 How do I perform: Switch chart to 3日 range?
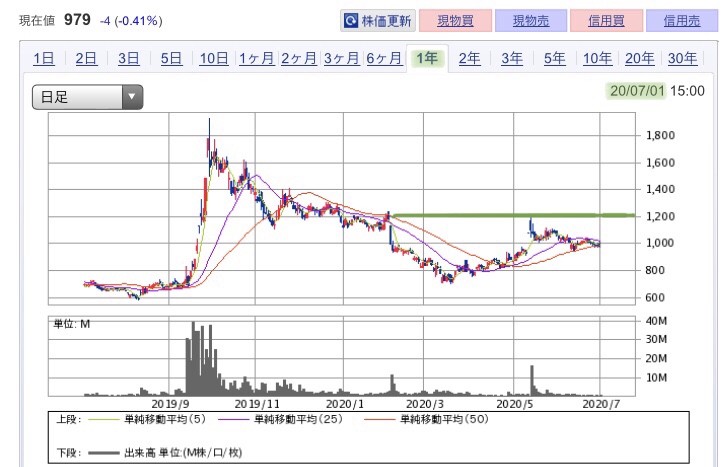point(129,58)
